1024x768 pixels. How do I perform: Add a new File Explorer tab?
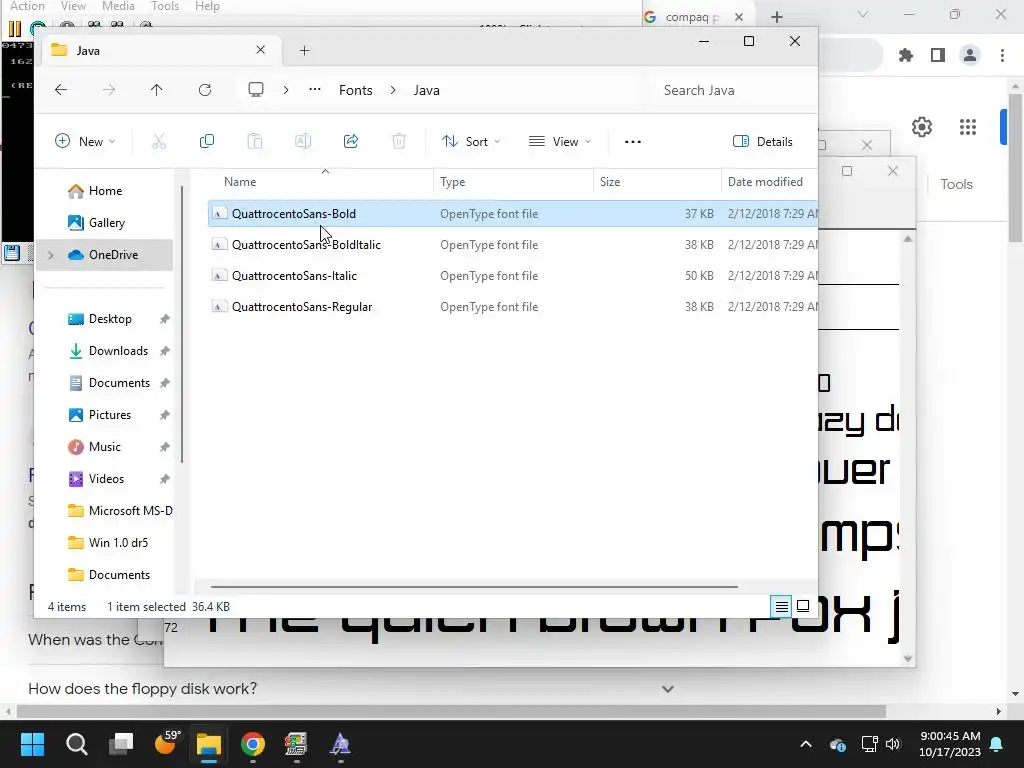point(304,51)
